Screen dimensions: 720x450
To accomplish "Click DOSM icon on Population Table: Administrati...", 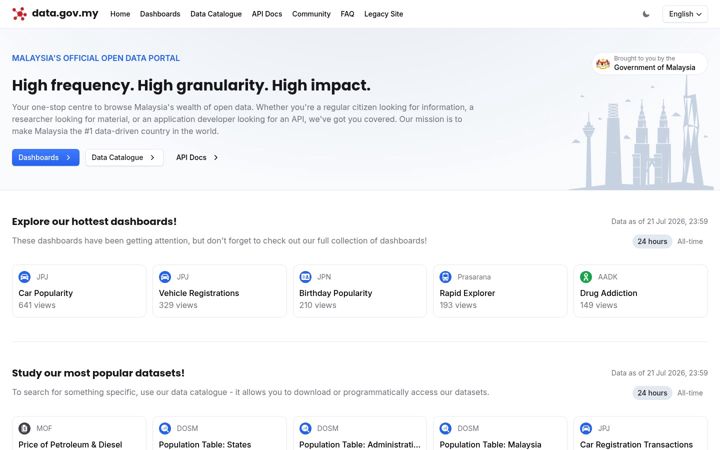I will [x=305, y=428].
